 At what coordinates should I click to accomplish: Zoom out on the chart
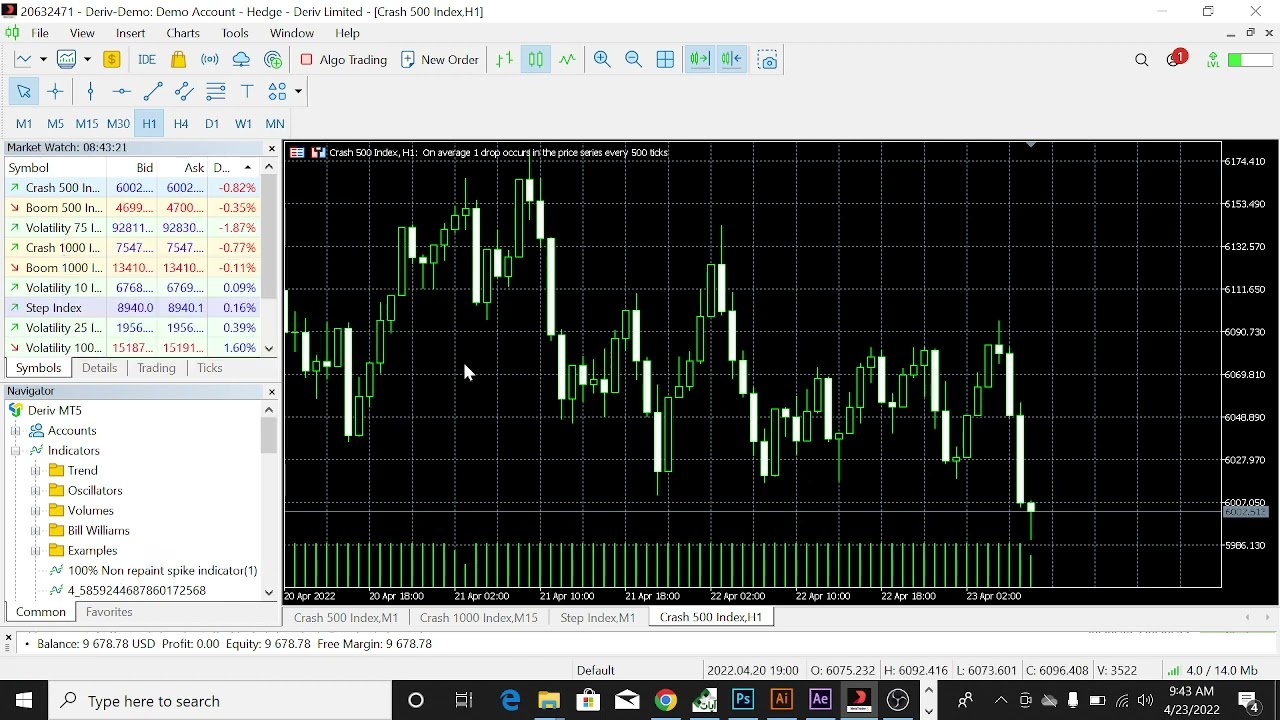(x=634, y=60)
